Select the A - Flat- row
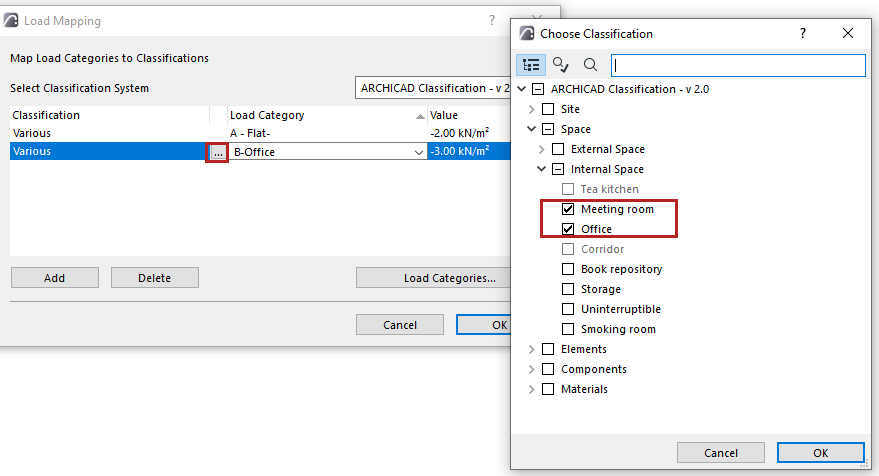 260,133
